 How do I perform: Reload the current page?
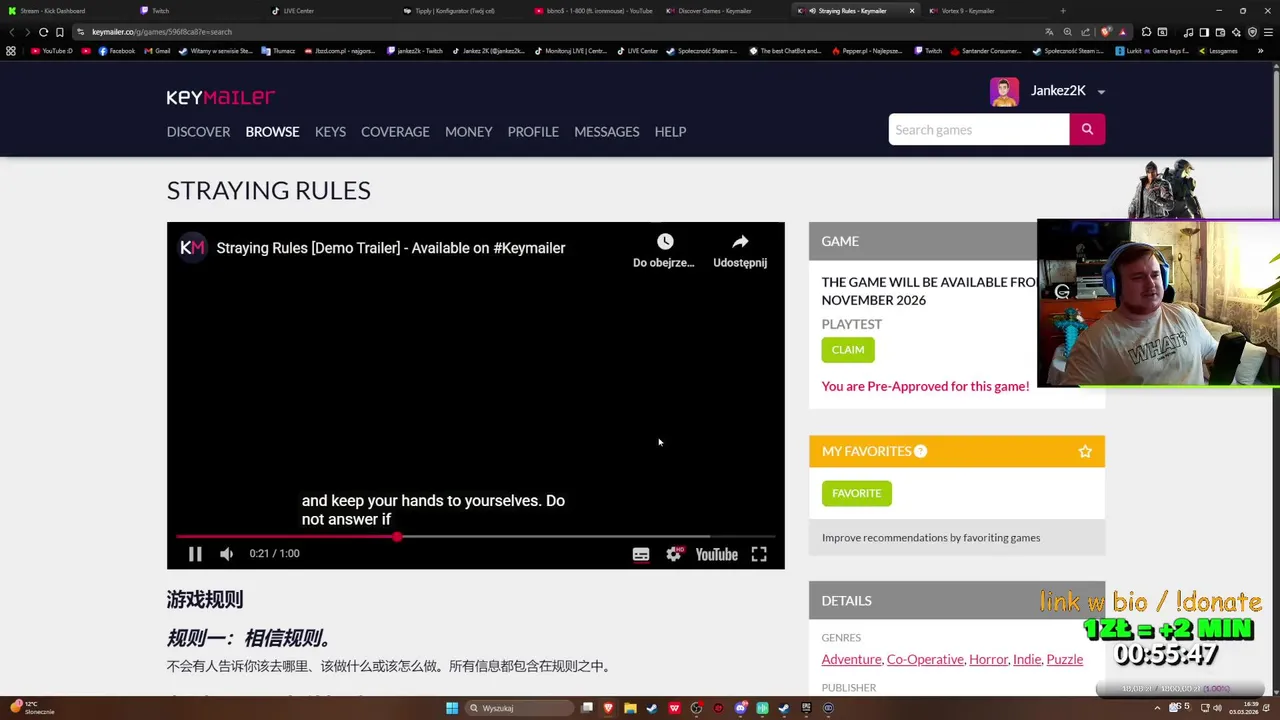(43, 32)
